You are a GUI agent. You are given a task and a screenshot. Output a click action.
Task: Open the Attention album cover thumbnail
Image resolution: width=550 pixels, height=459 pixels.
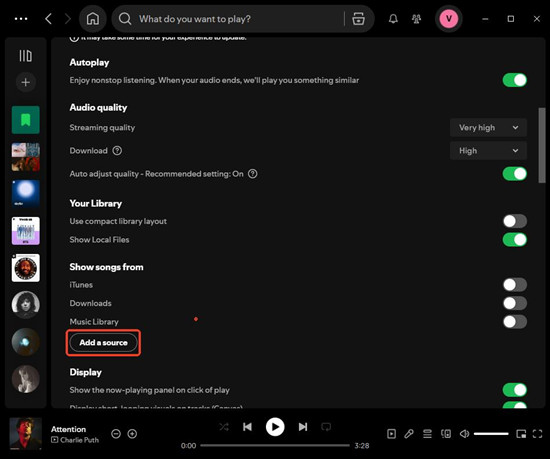tap(25, 434)
